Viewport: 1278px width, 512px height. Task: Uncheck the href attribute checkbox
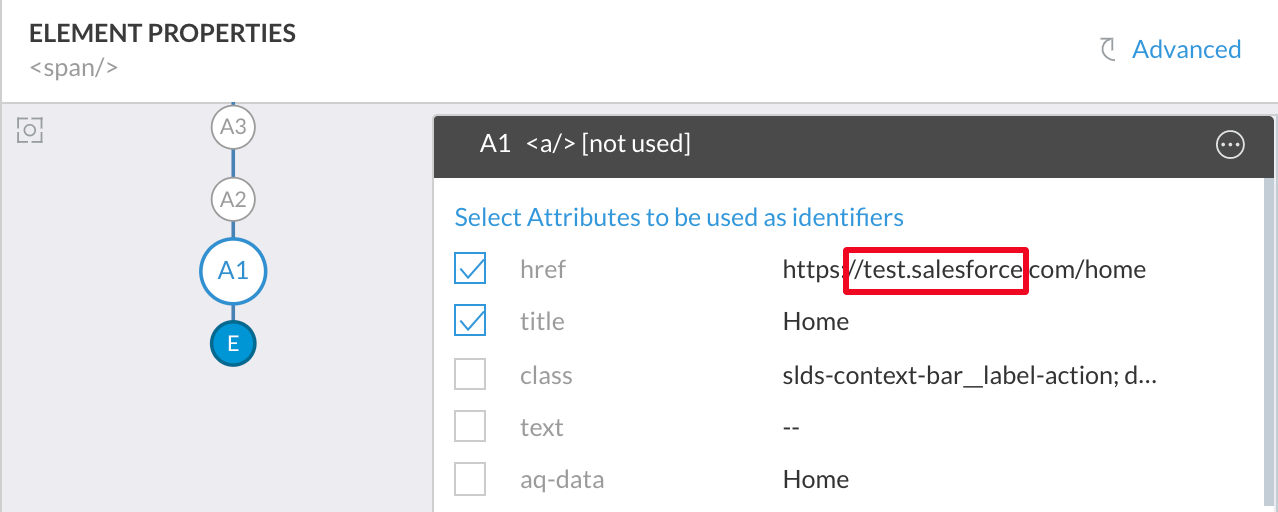470,269
